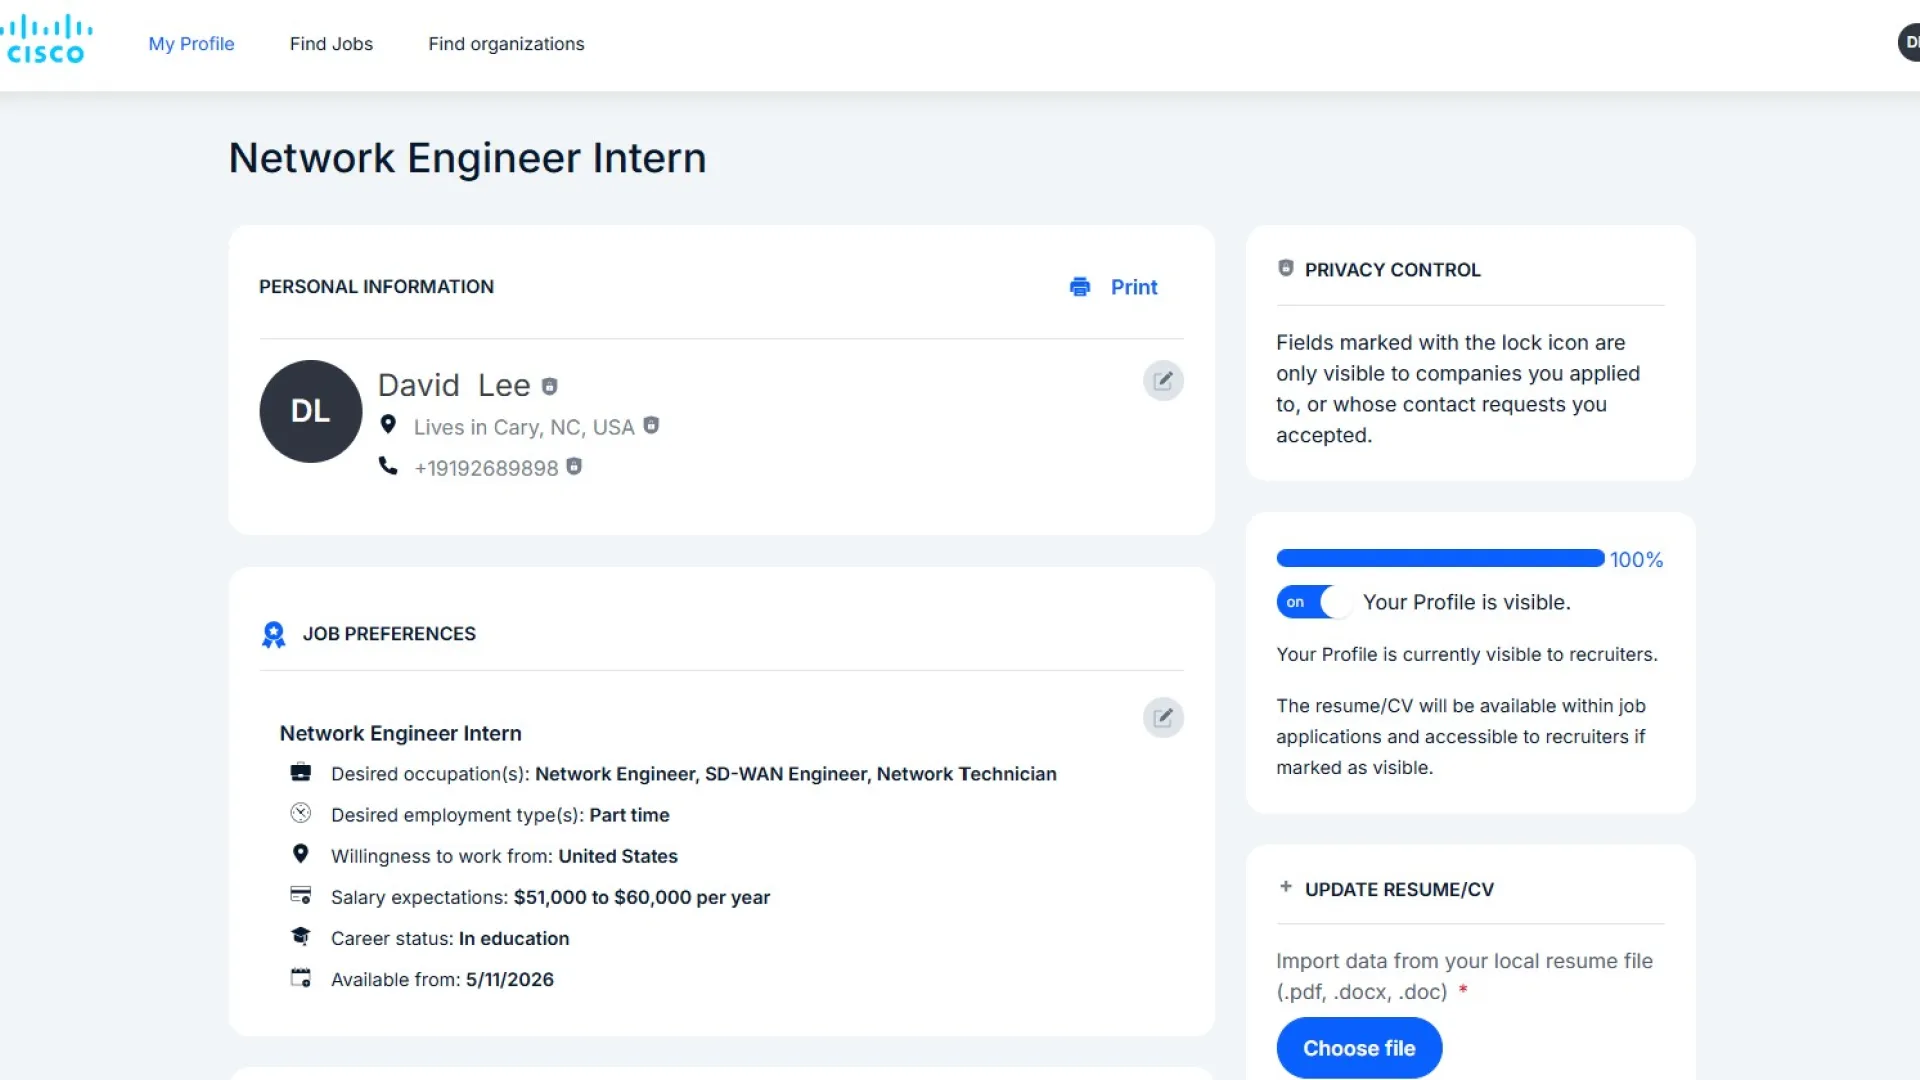Click lock icon beside David Lee
Screen dimensions: 1920x1080
pyautogui.click(x=549, y=386)
